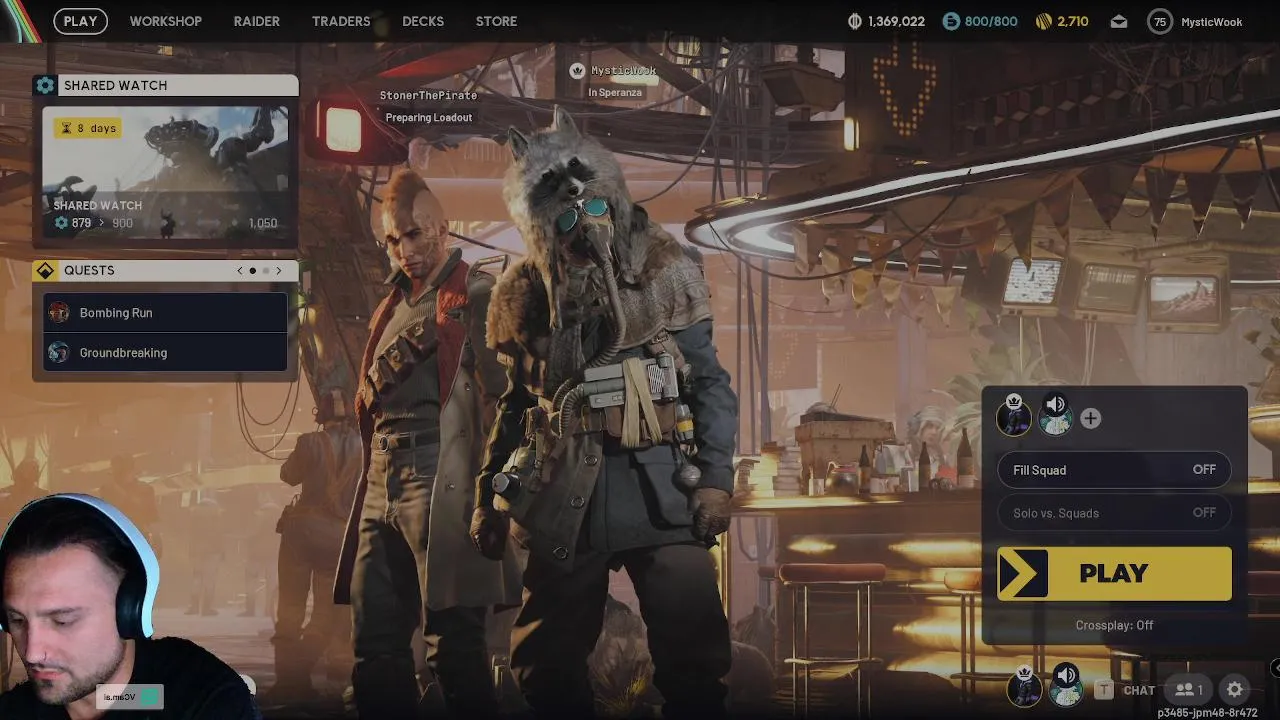Screen dimensions: 1280x720
Task: Go to previous quests page arrow
Action: coord(240,271)
